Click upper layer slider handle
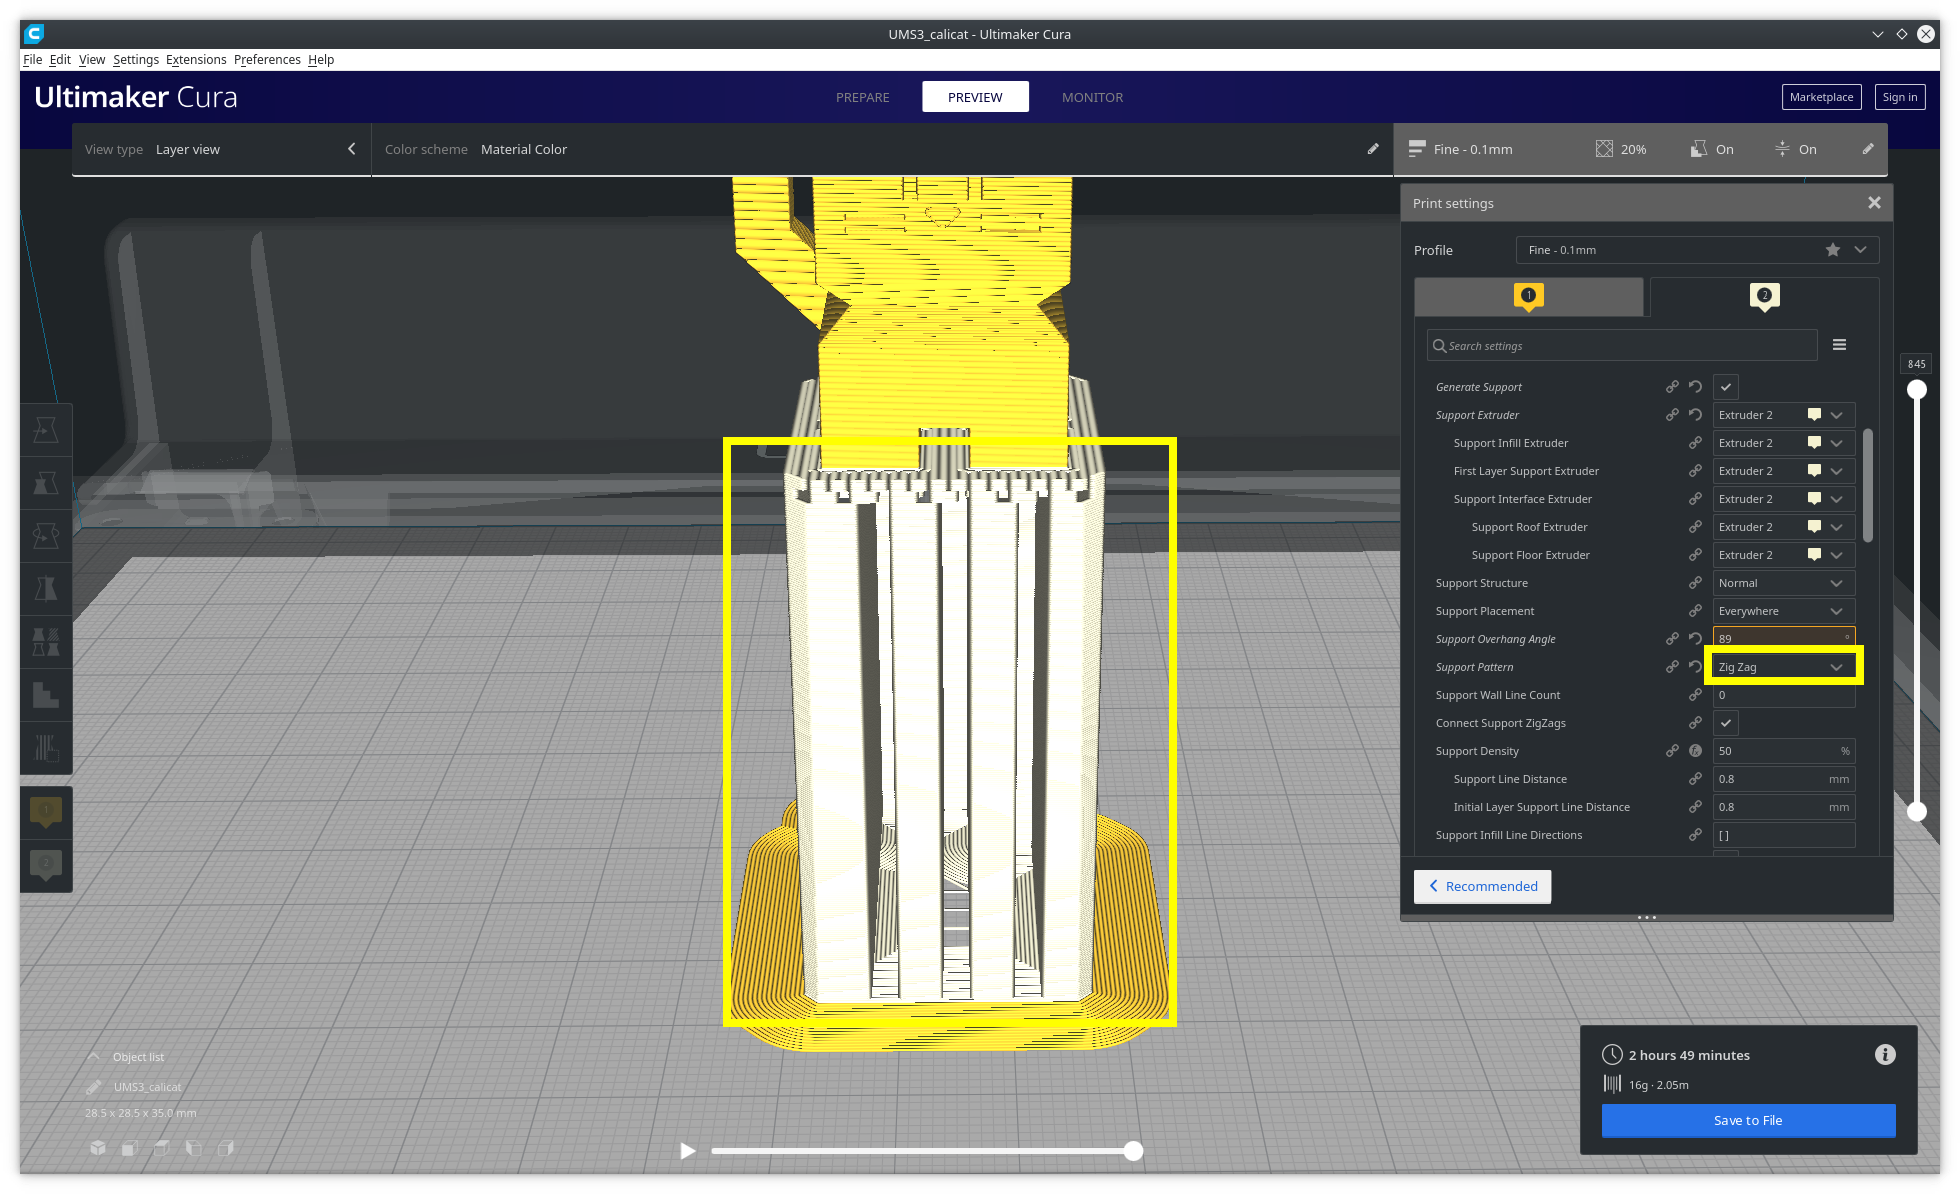The height and width of the screenshot is (1194, 1960). [x=1916, y=390]
